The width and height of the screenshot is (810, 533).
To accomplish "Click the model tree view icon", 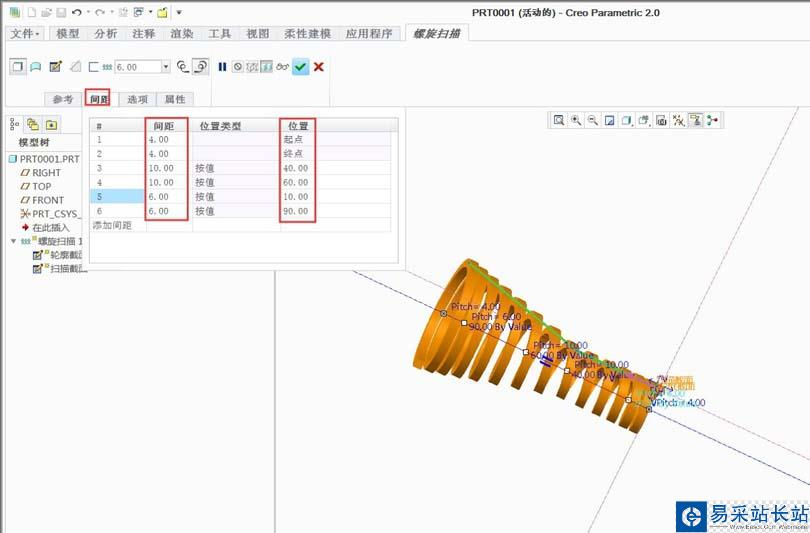I will coord(14,124).
